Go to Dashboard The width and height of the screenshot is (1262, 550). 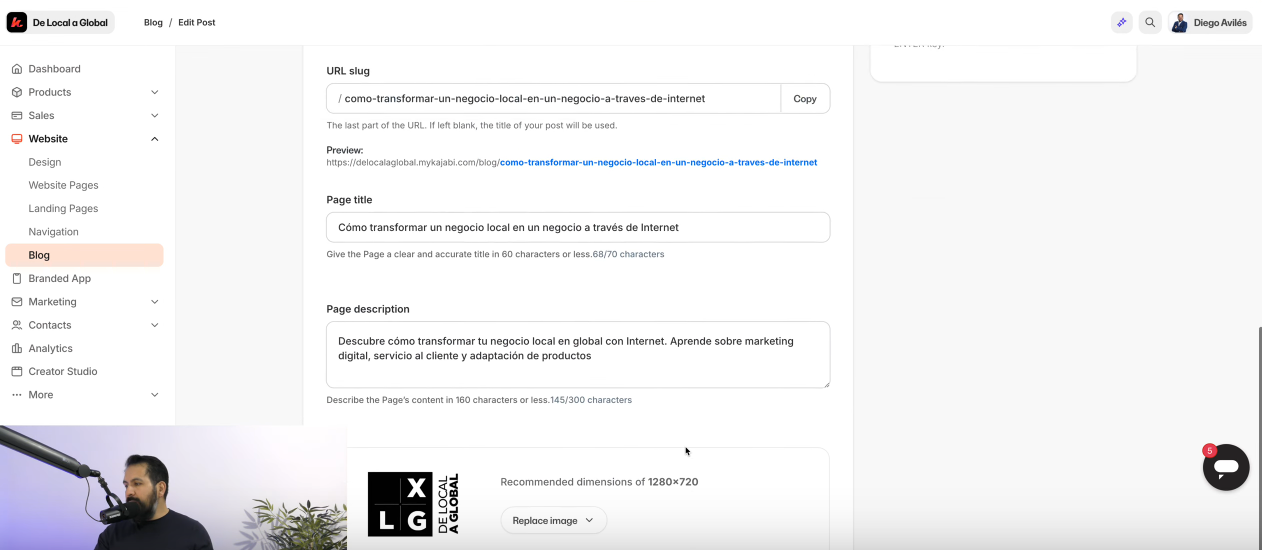click(54, 69)
